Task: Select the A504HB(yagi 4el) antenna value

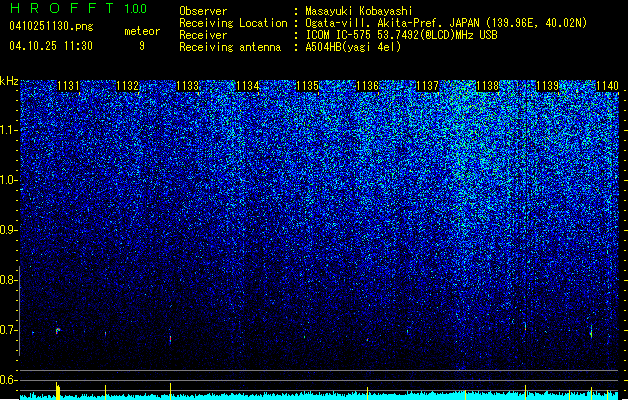Action: [x=353, y=47]
